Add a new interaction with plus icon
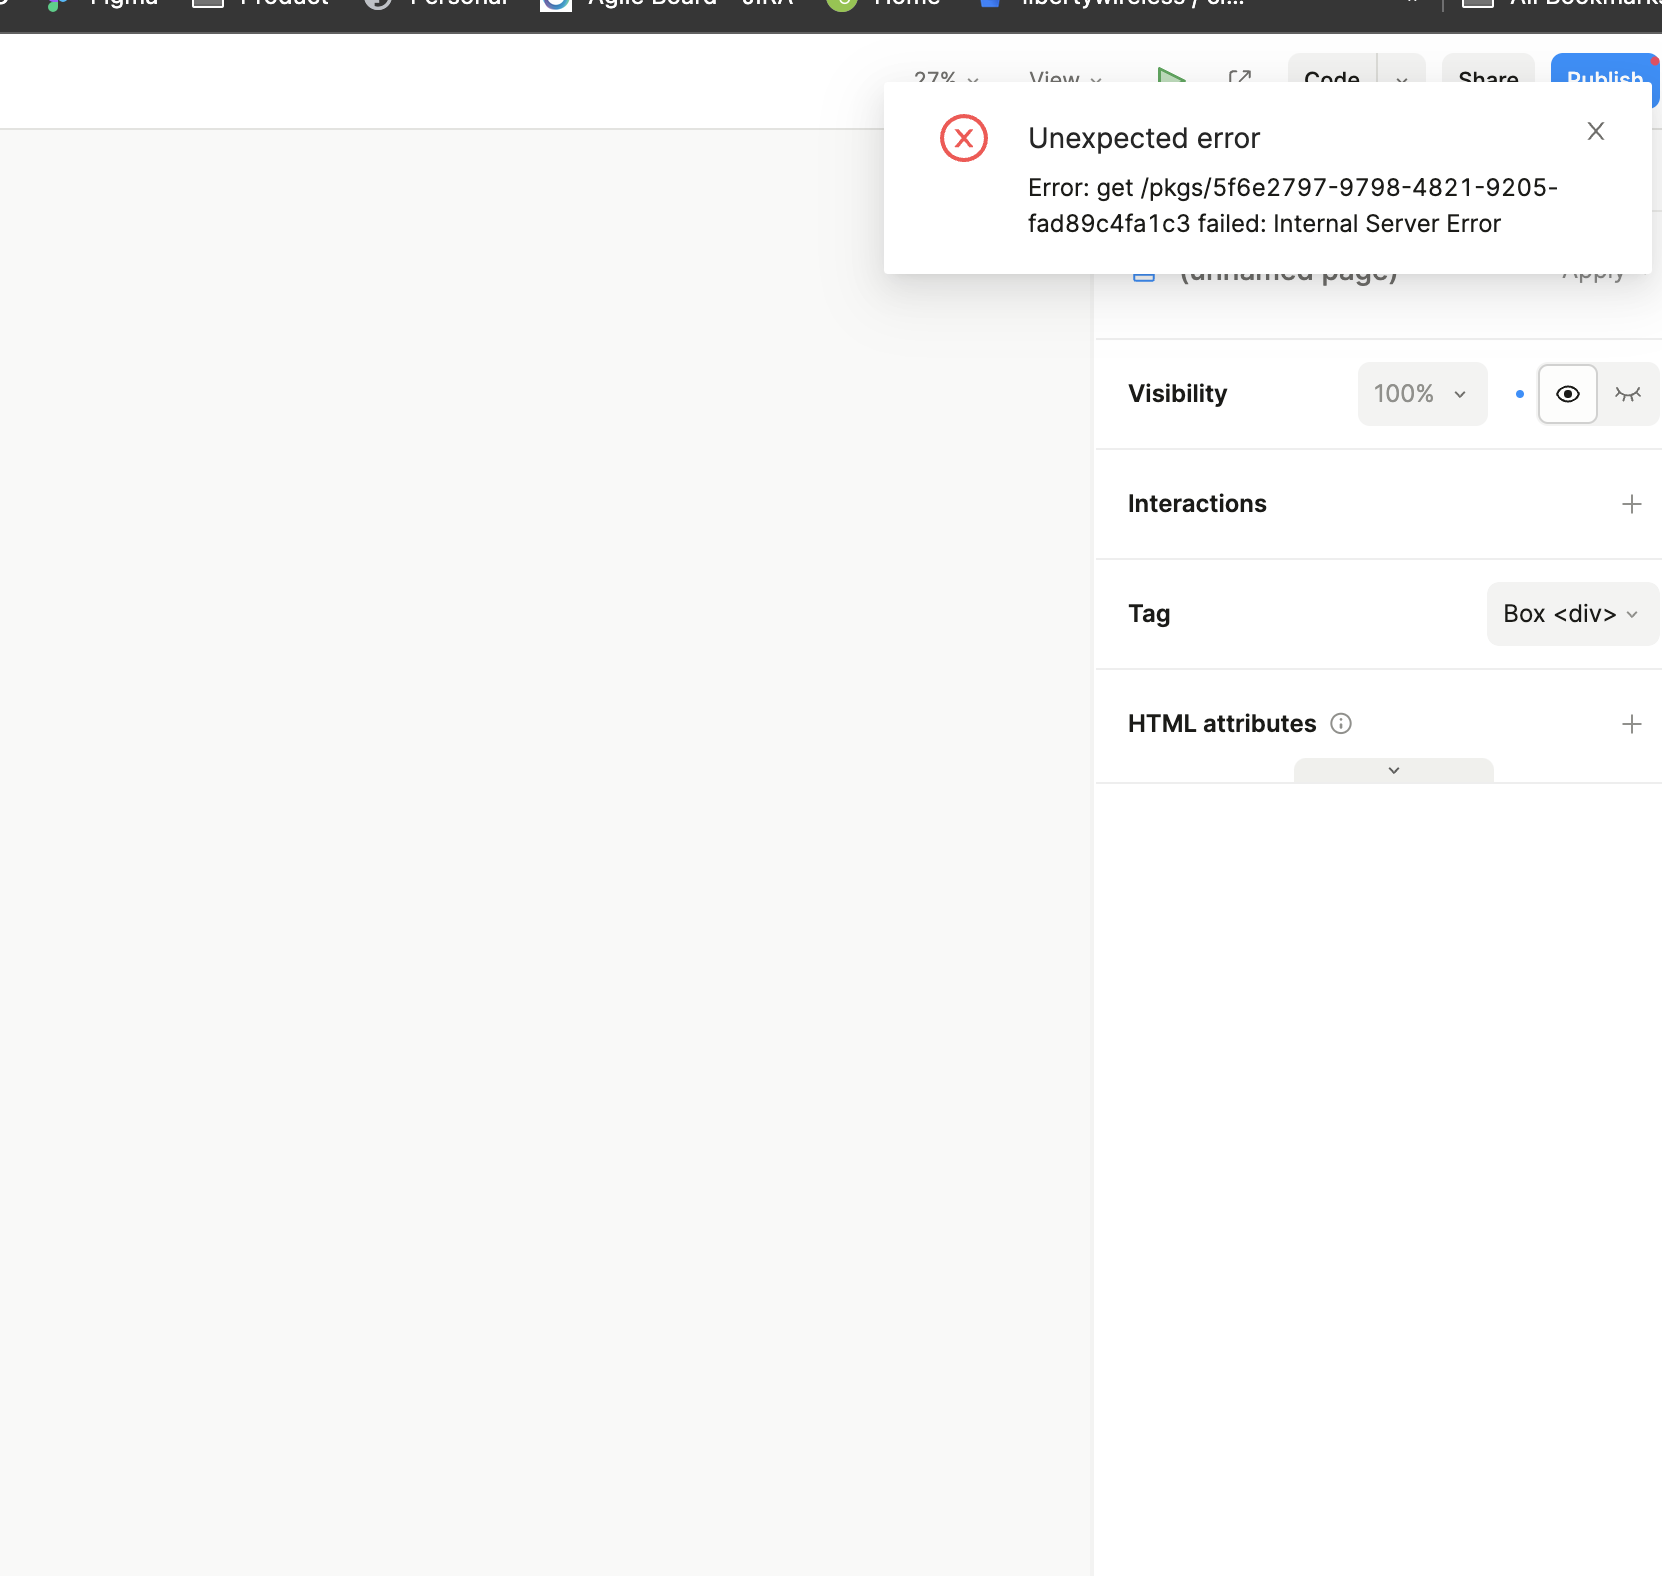1662x1576 pixels. (x=1631, y=504)
